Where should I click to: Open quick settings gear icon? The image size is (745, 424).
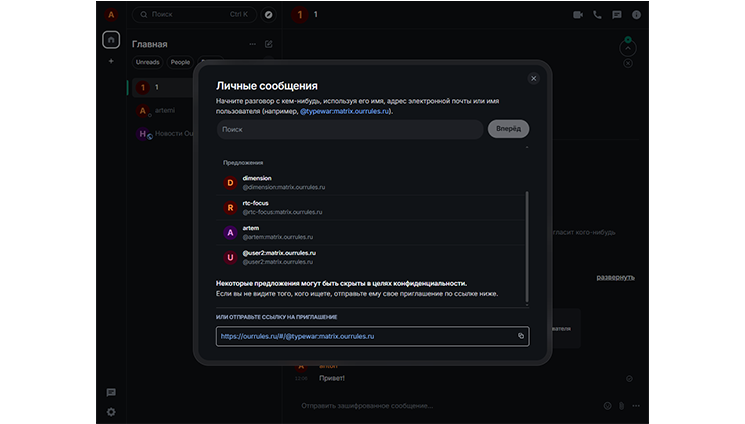[x=111, y=411]
